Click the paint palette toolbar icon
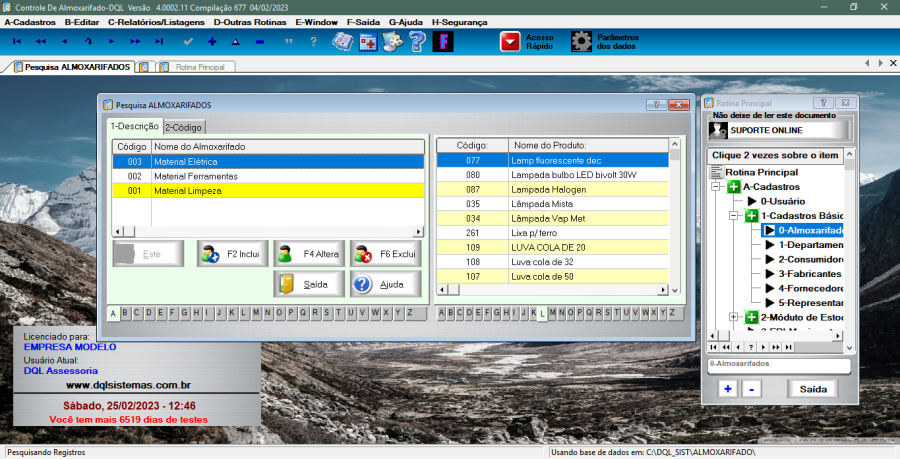Screen dimensions: 900x459 click(393, 41)
